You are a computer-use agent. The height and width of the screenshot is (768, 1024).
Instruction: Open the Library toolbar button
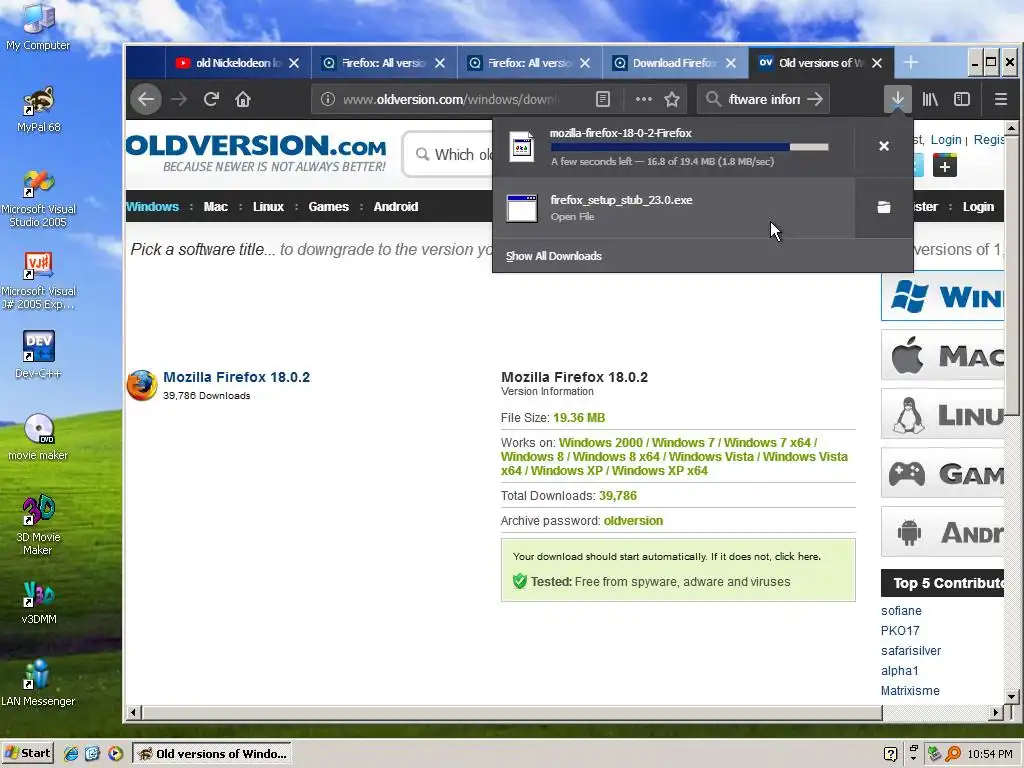pos(930,99)
